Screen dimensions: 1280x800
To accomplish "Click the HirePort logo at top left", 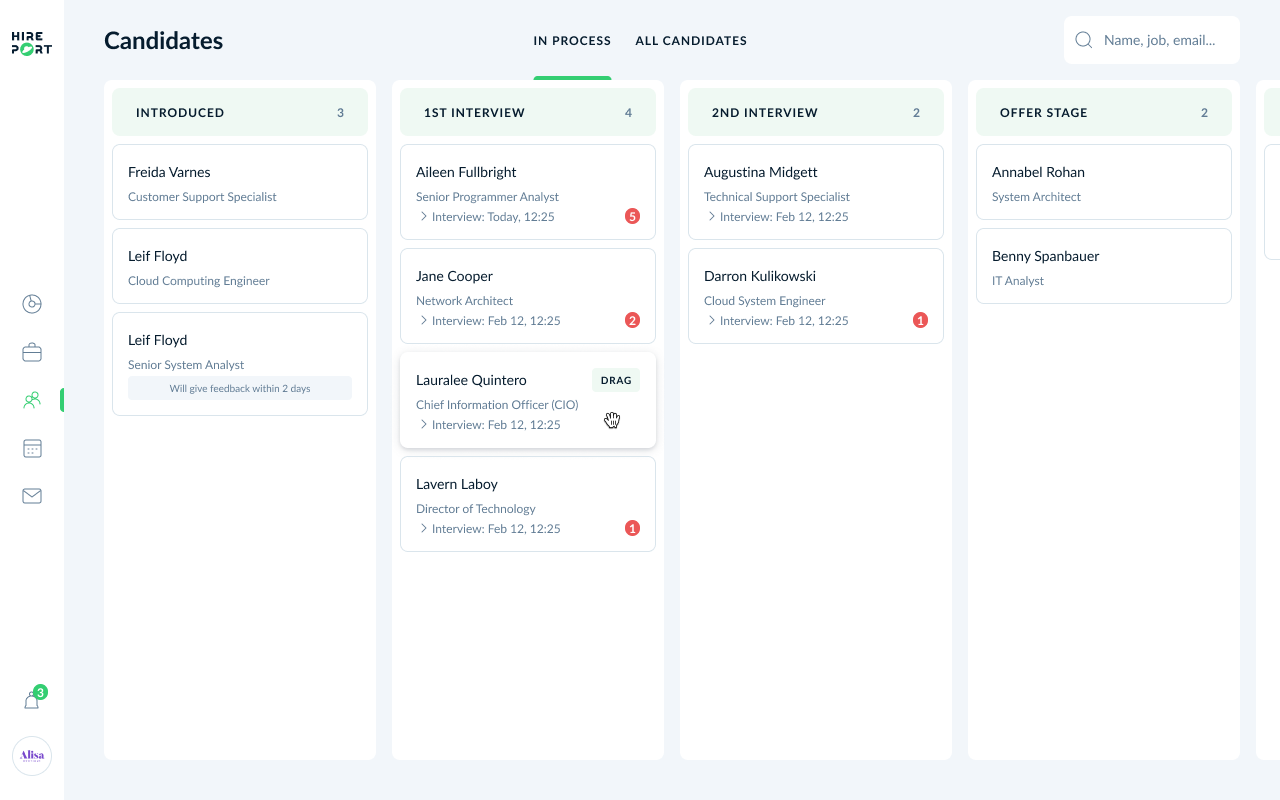I will pyautogui.click(x=31, y=42).
